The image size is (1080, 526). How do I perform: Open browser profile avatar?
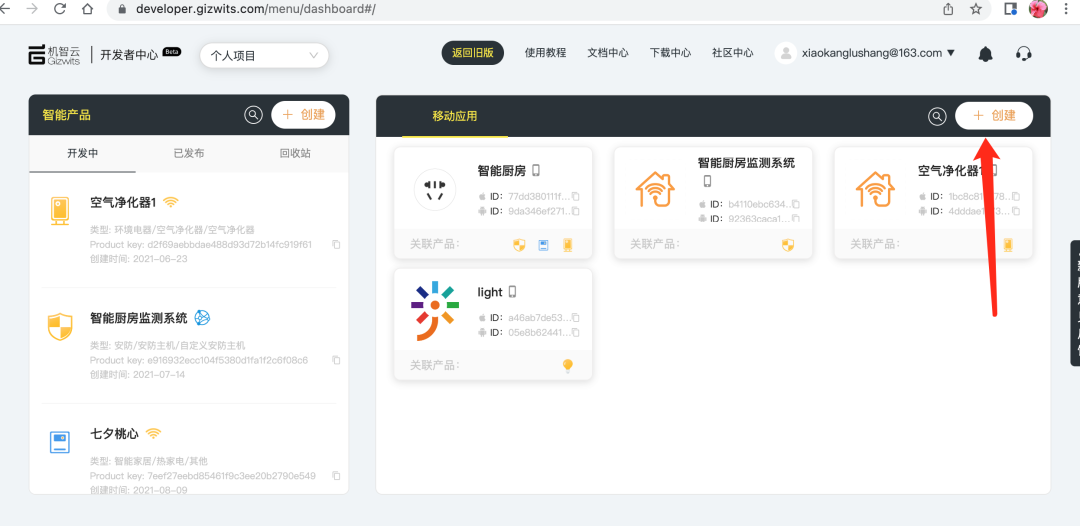pos(1038,9)
